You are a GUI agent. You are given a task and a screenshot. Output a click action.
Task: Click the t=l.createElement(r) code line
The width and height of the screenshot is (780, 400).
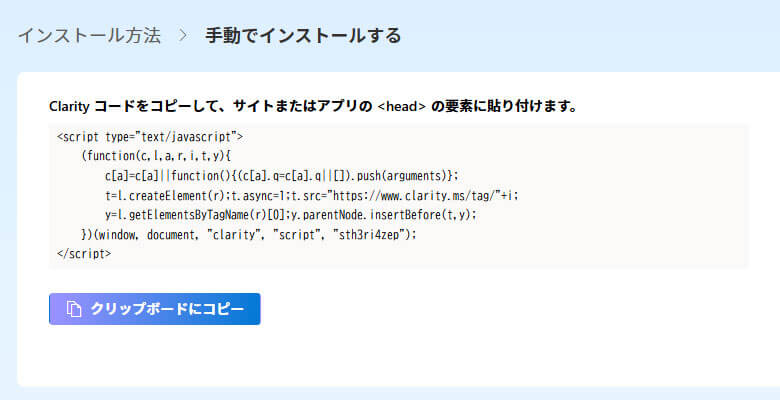point(312,196)
